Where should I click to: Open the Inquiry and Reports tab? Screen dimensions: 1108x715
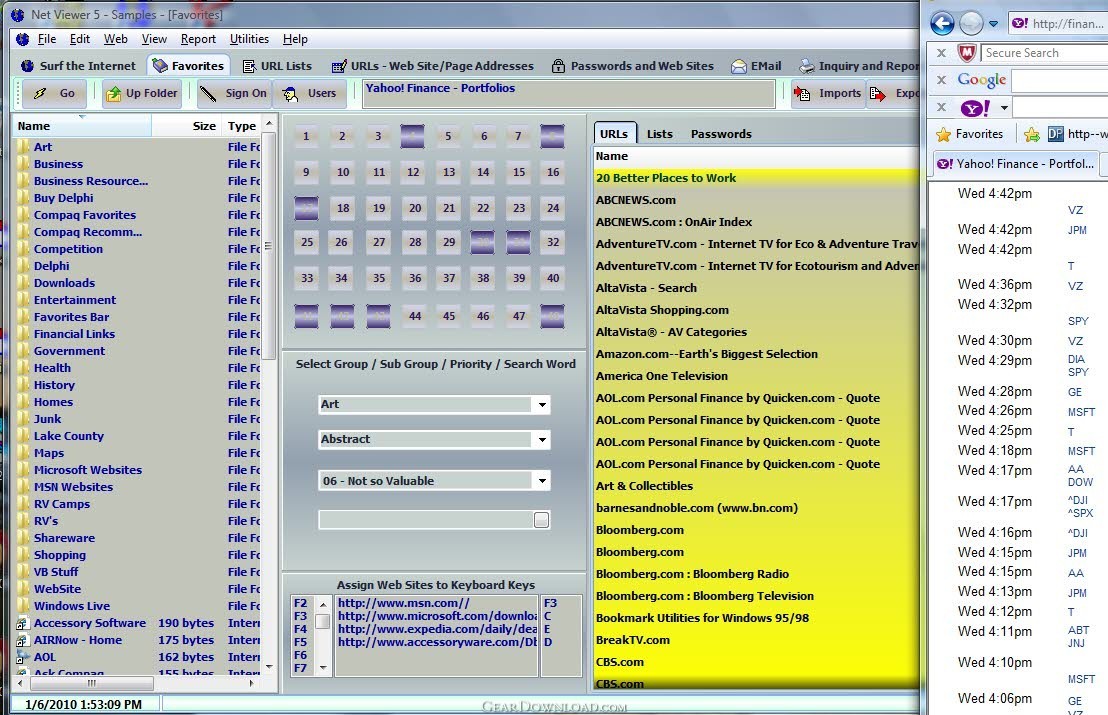pos(858,66)
